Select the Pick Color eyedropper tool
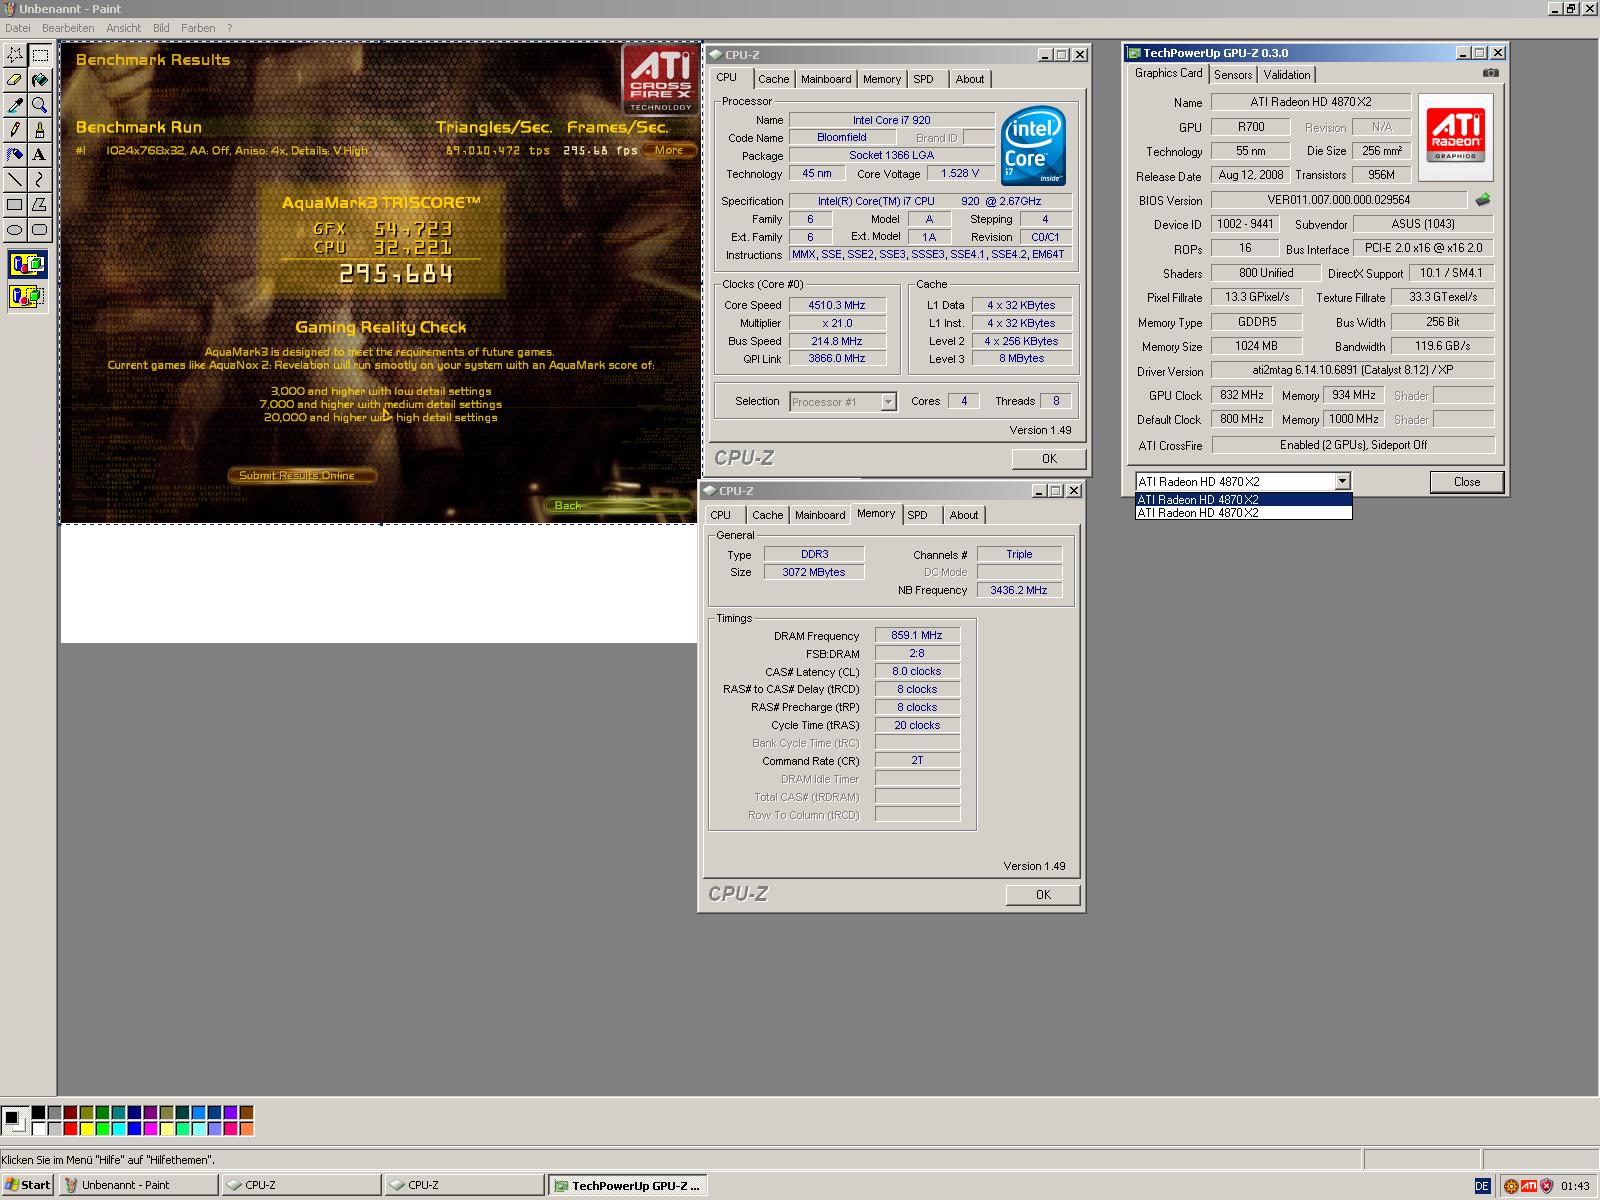 point(15,105)
